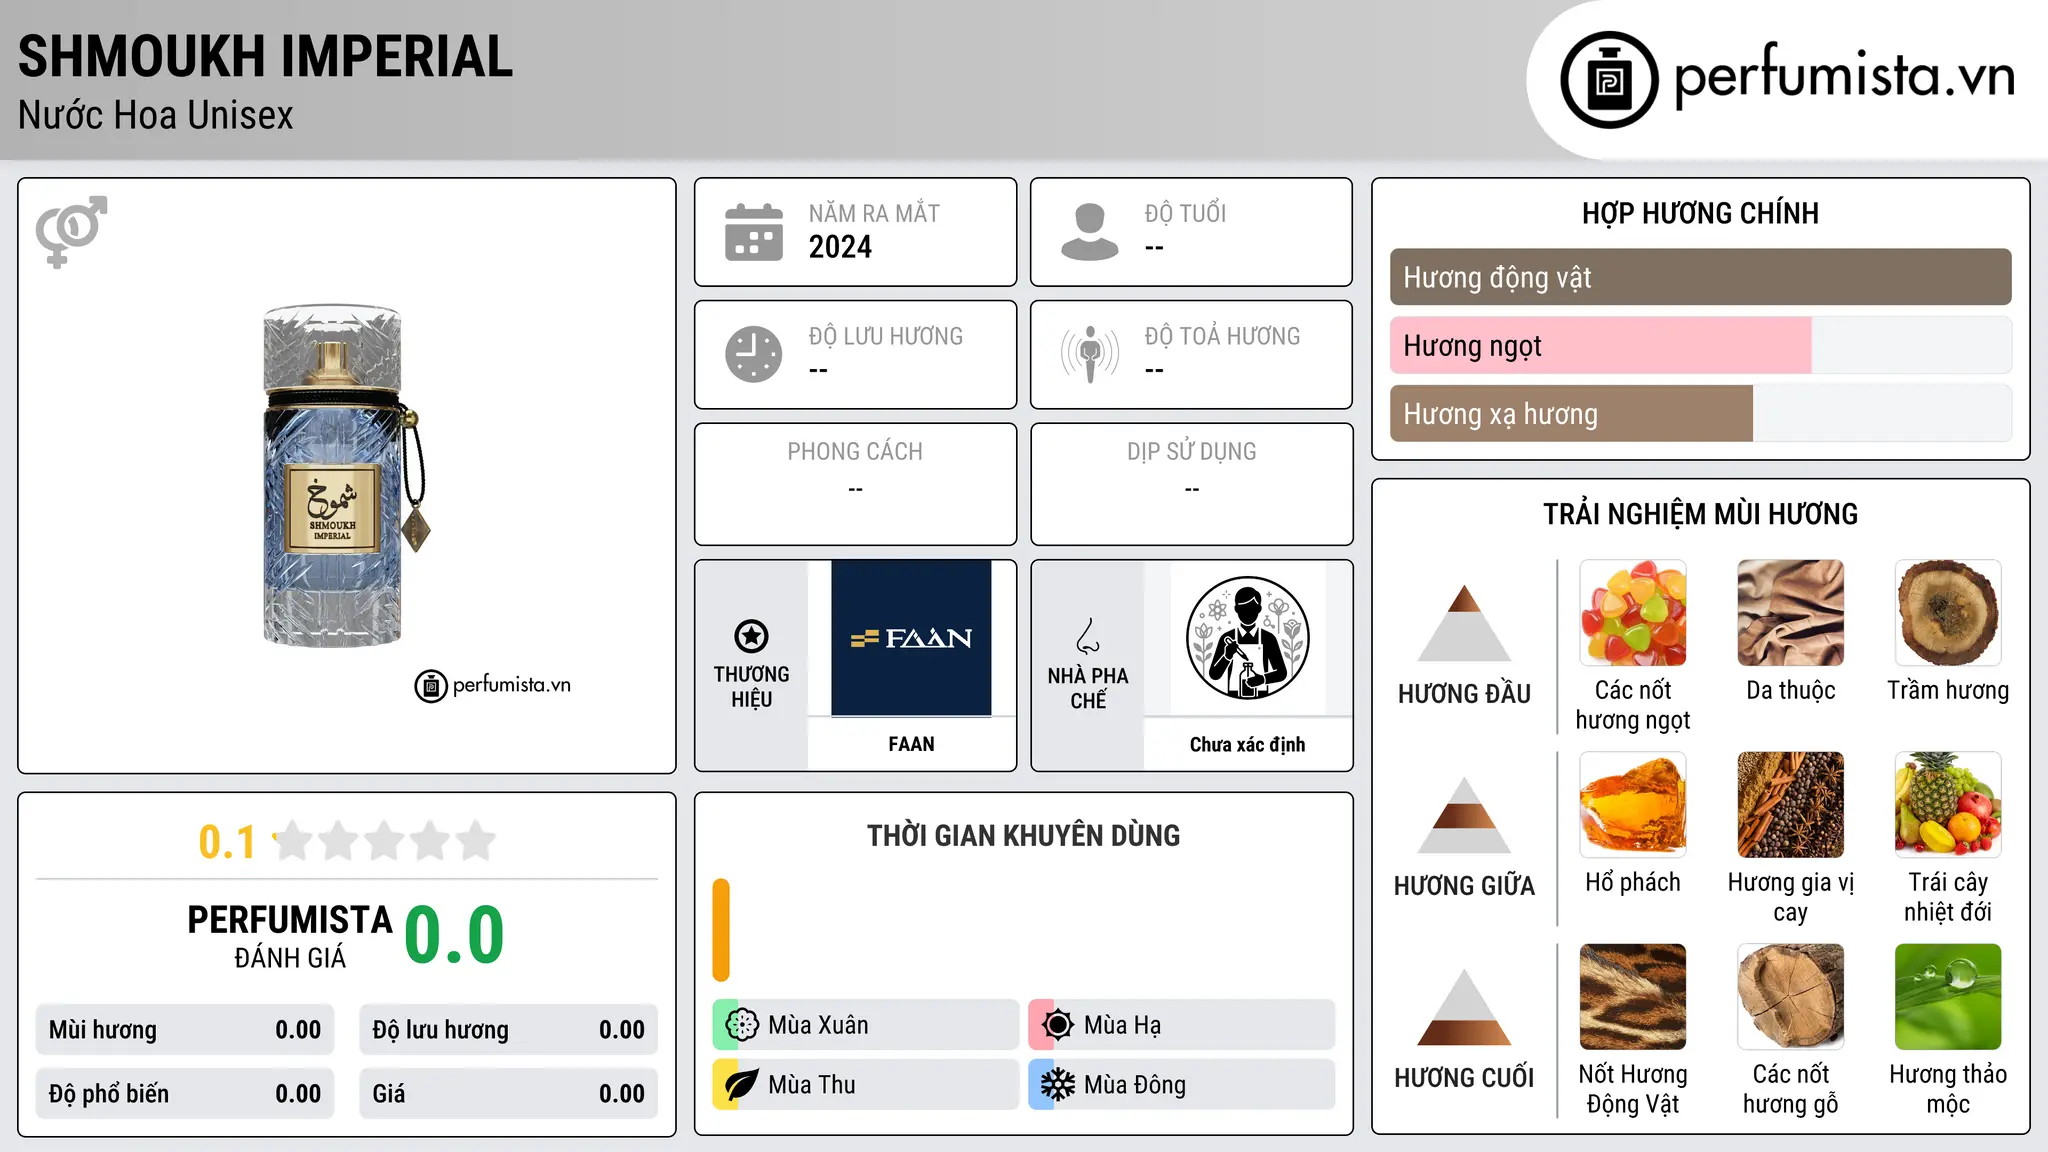Click the Hương cuối pyramid icon
The height and width of the screenshot is (1152, 2048).
[1464, 1007]
